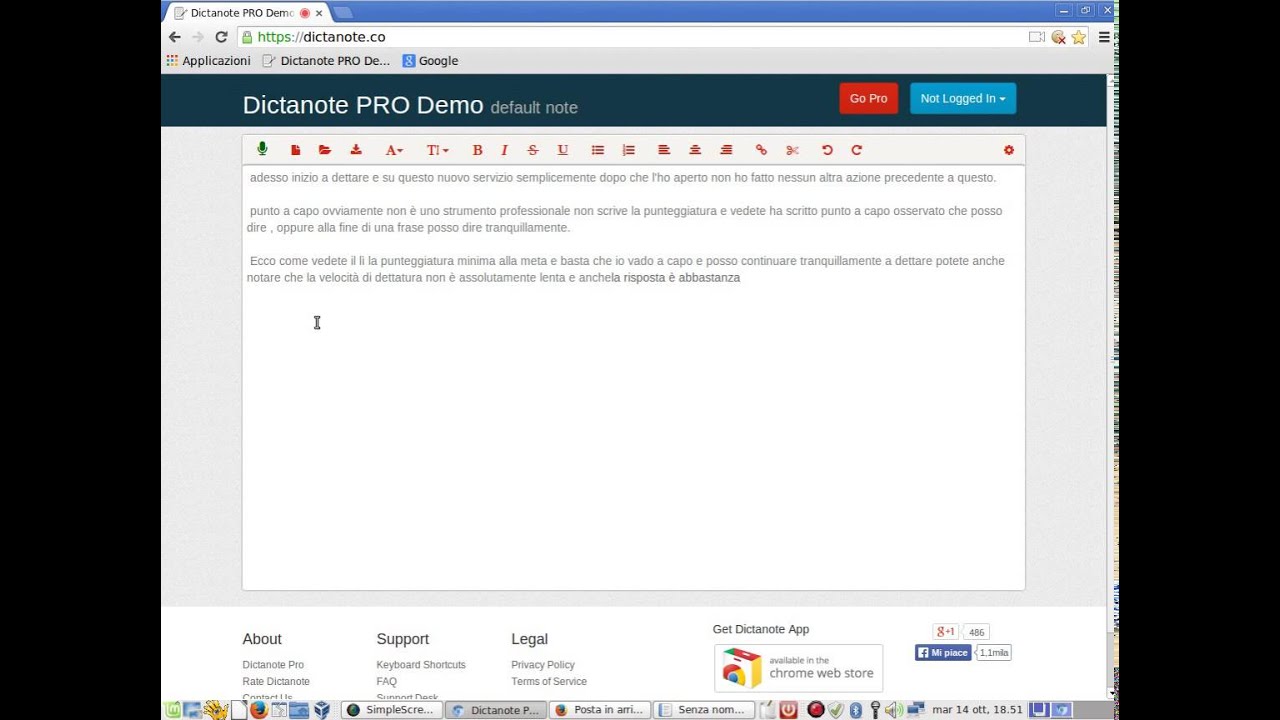Viewport: 1280px width, 720px height.
Task: Switch to Posta in arri... taskbar window
Action: click(x=600, y=710)
